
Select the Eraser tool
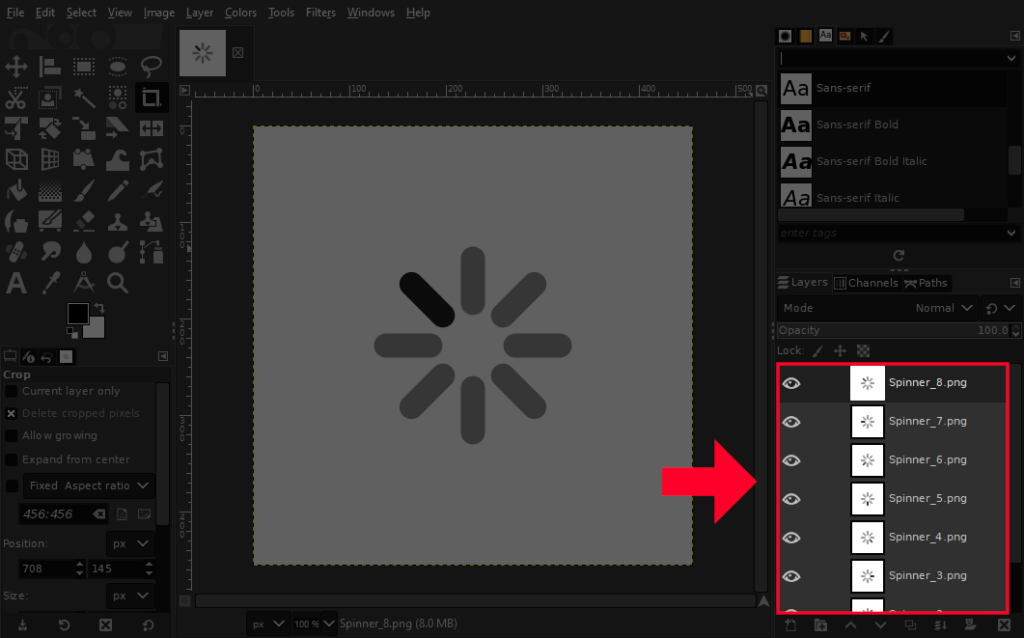point(84,221)
